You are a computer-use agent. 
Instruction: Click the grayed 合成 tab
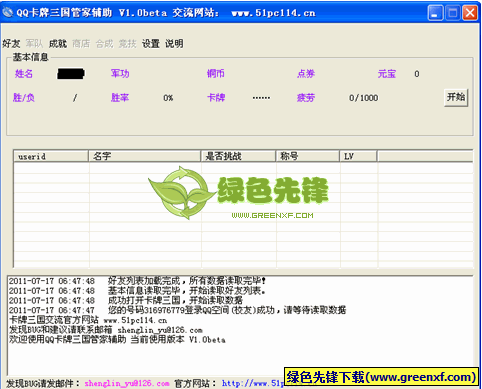(104, 44)
